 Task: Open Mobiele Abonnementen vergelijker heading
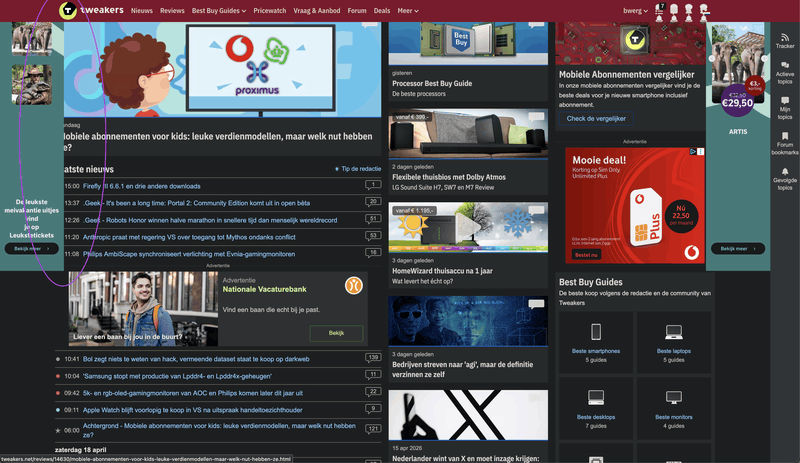(x=626, y=75)
